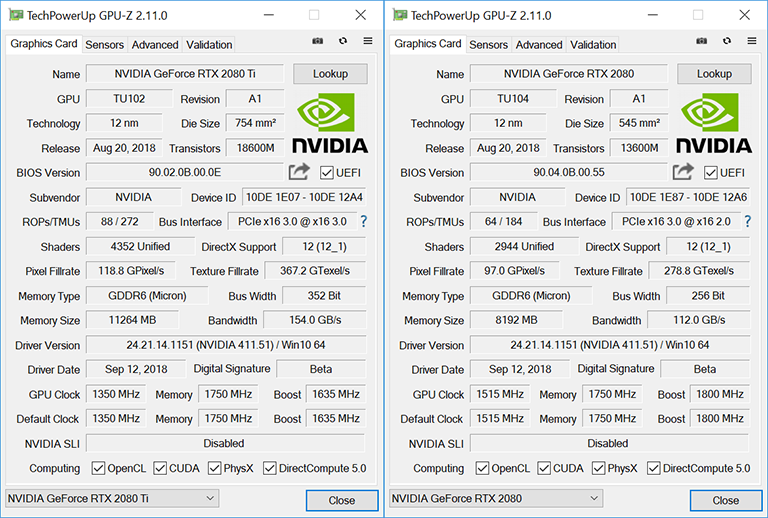768x518 pixels.
Task: Select Graphics Card tab in RTX 2080 Ti window
Action: 44,44
